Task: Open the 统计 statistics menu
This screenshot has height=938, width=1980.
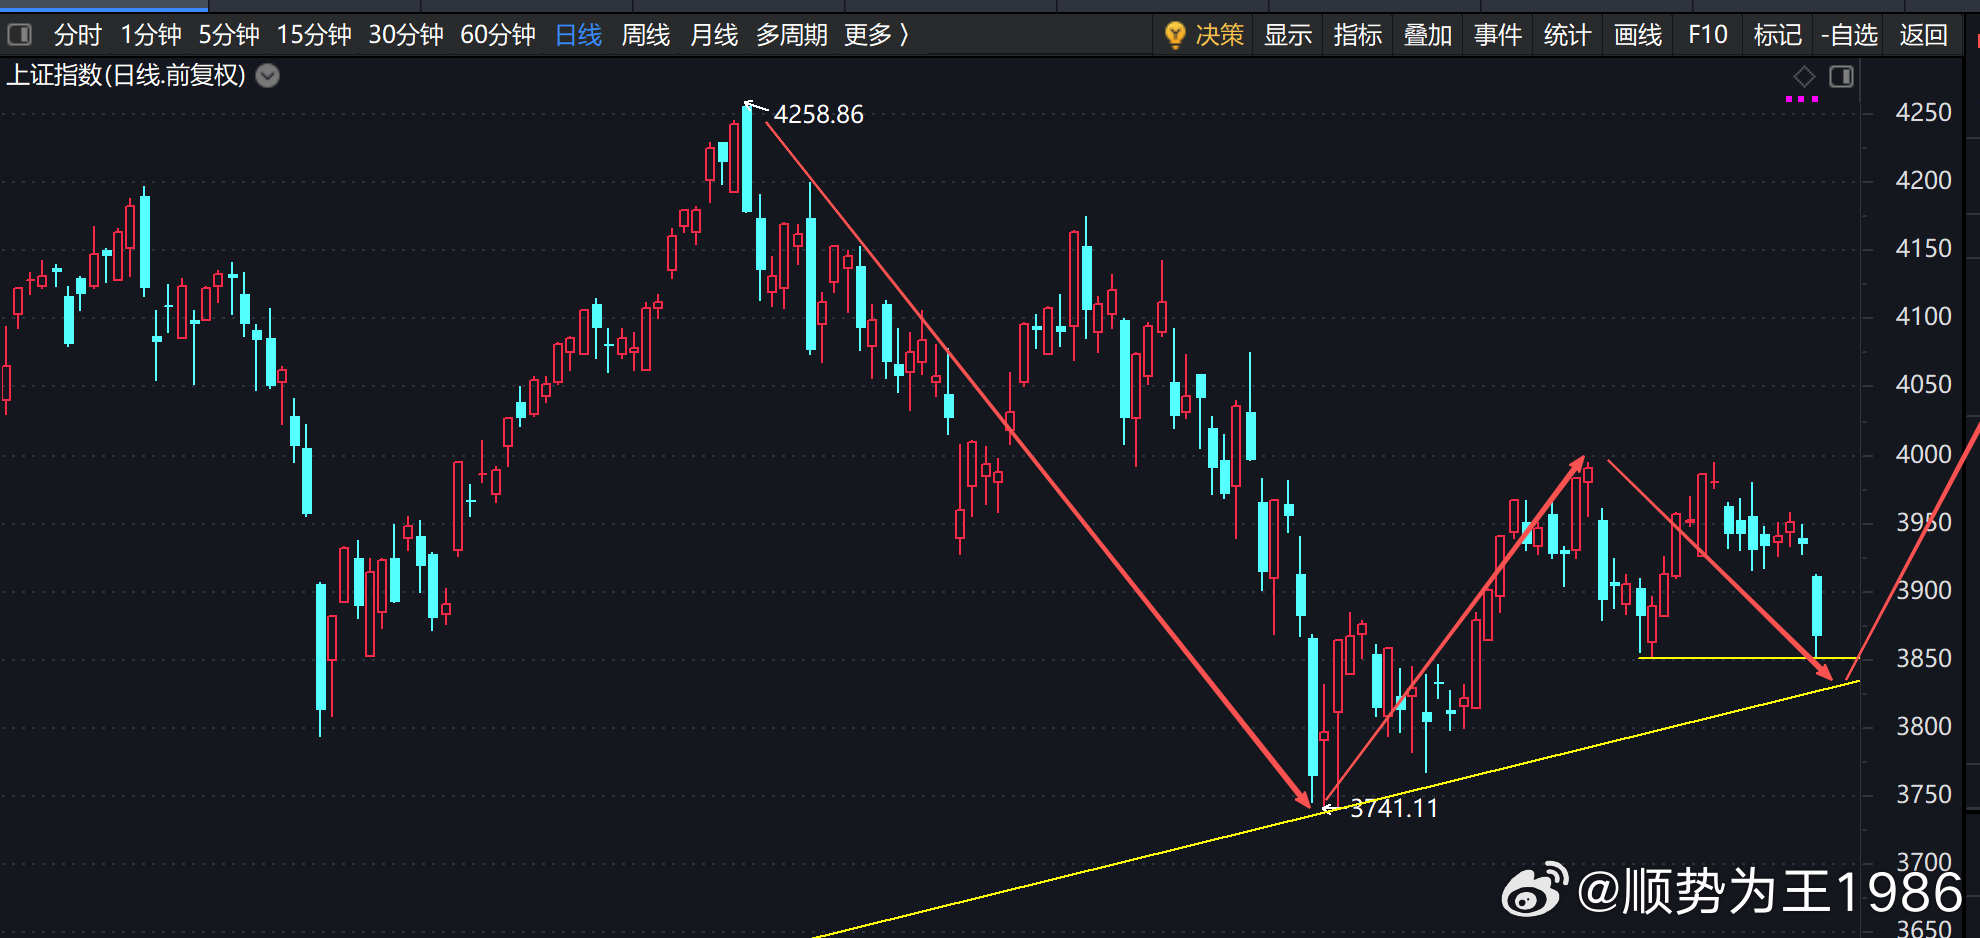Action: pyautogui.click(x=1568, y=36)
